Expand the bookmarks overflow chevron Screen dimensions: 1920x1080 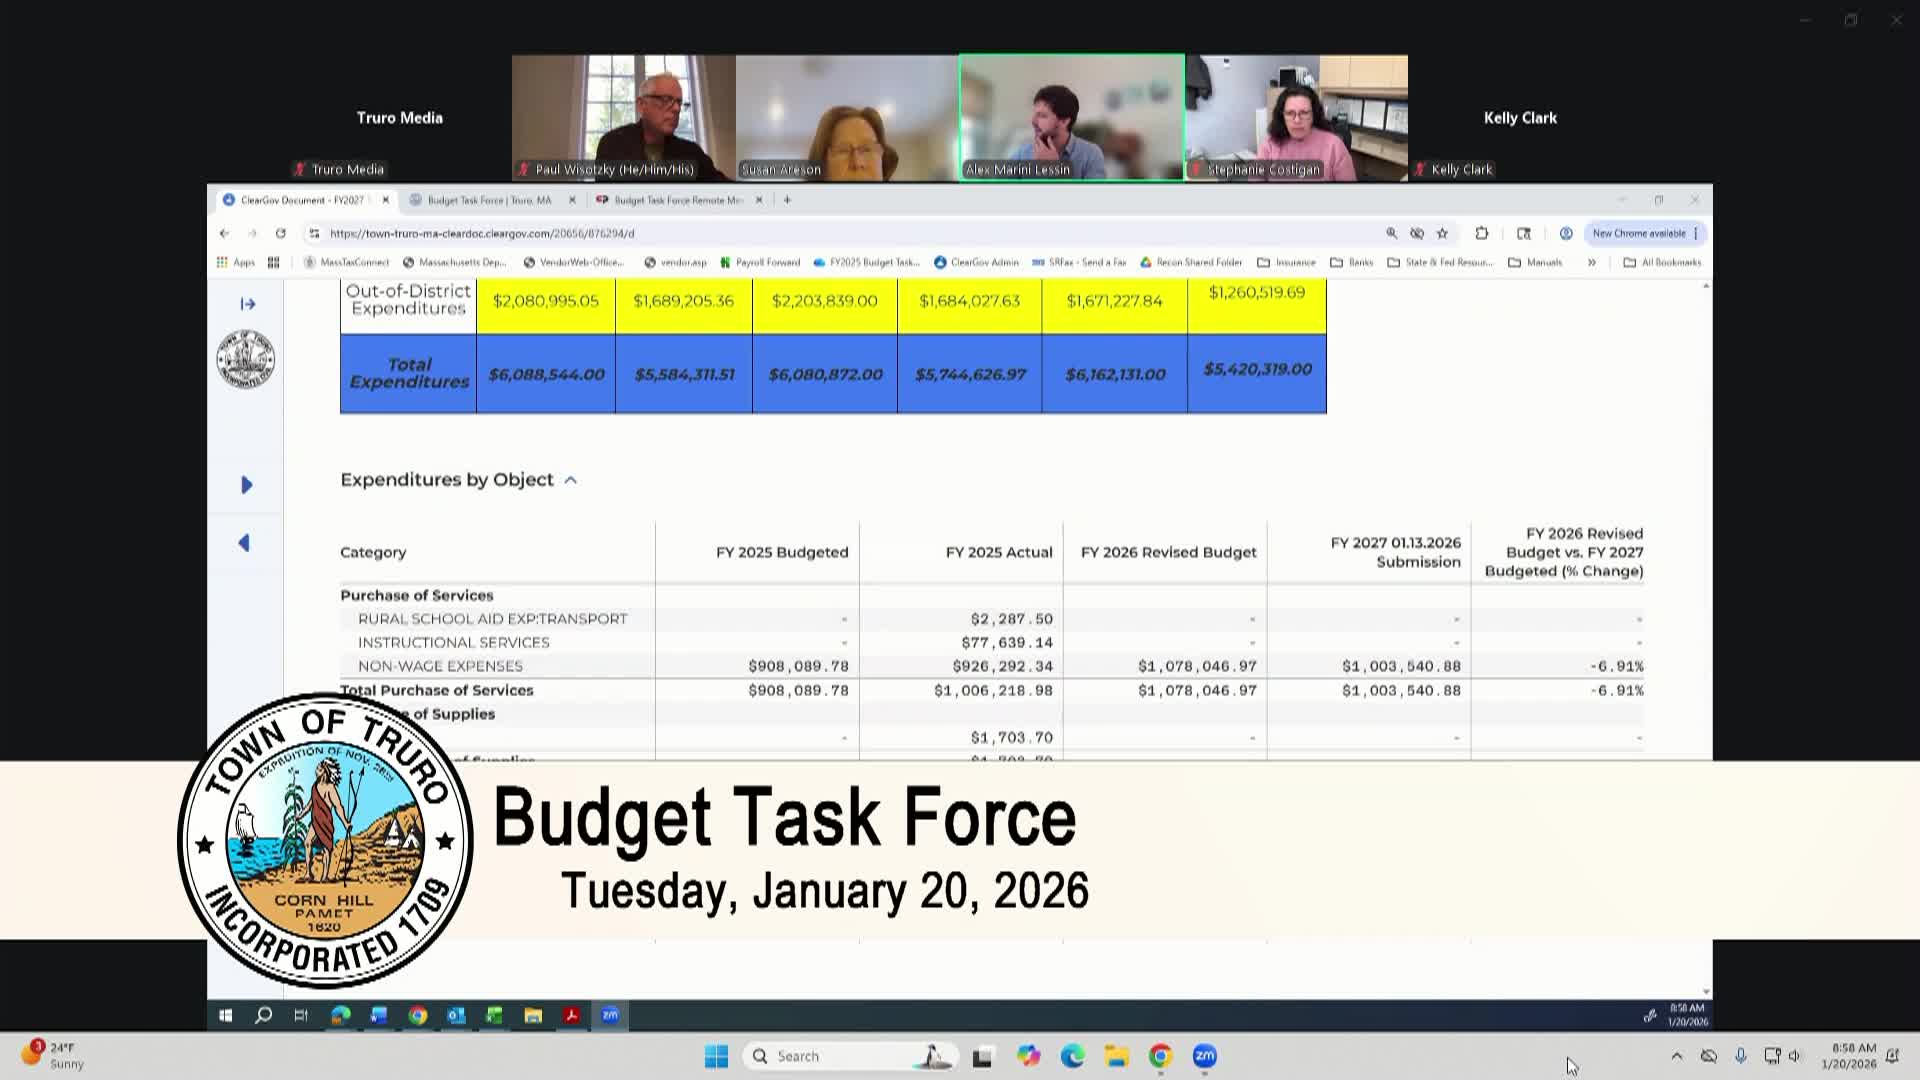pyautogui.click(x=1591, y=262)
